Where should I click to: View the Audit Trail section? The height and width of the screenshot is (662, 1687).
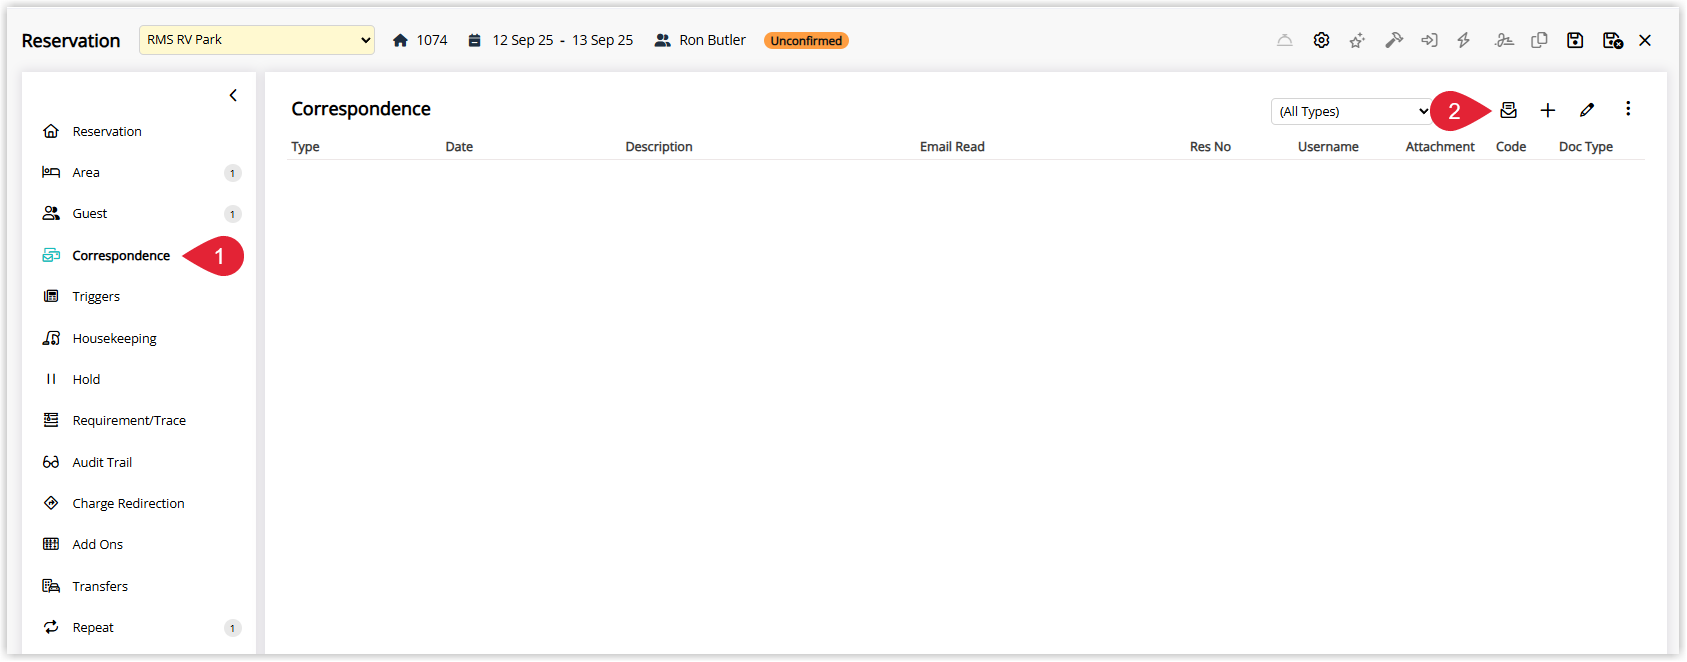click(102, 462)
